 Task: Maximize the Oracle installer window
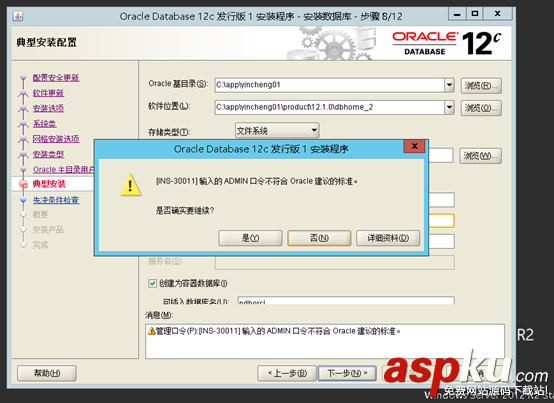tap(475, 14)
